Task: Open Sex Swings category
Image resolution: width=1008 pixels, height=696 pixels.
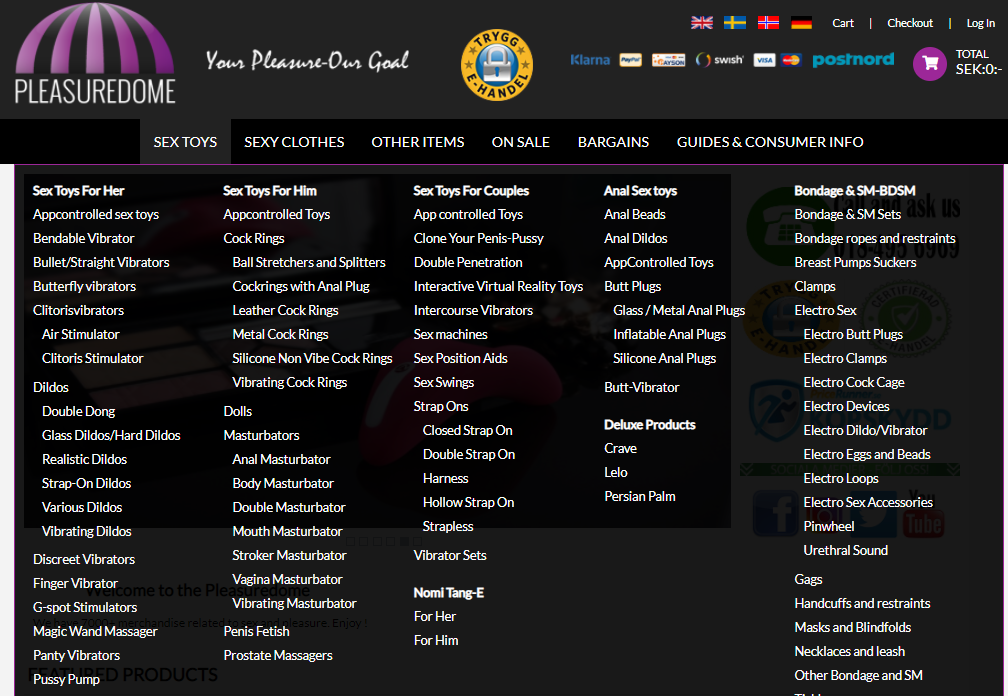Action: click(444, 382)
